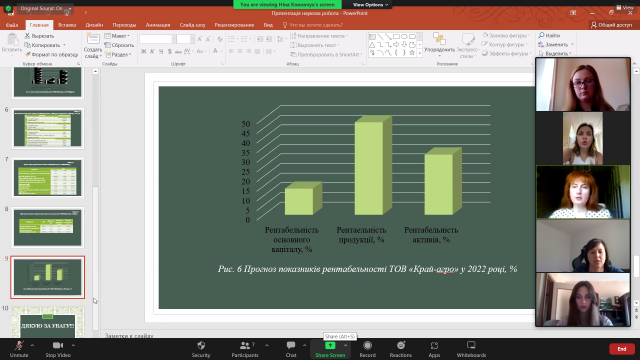
Task: Click the red End meeting button
Action: coord(622,349)
